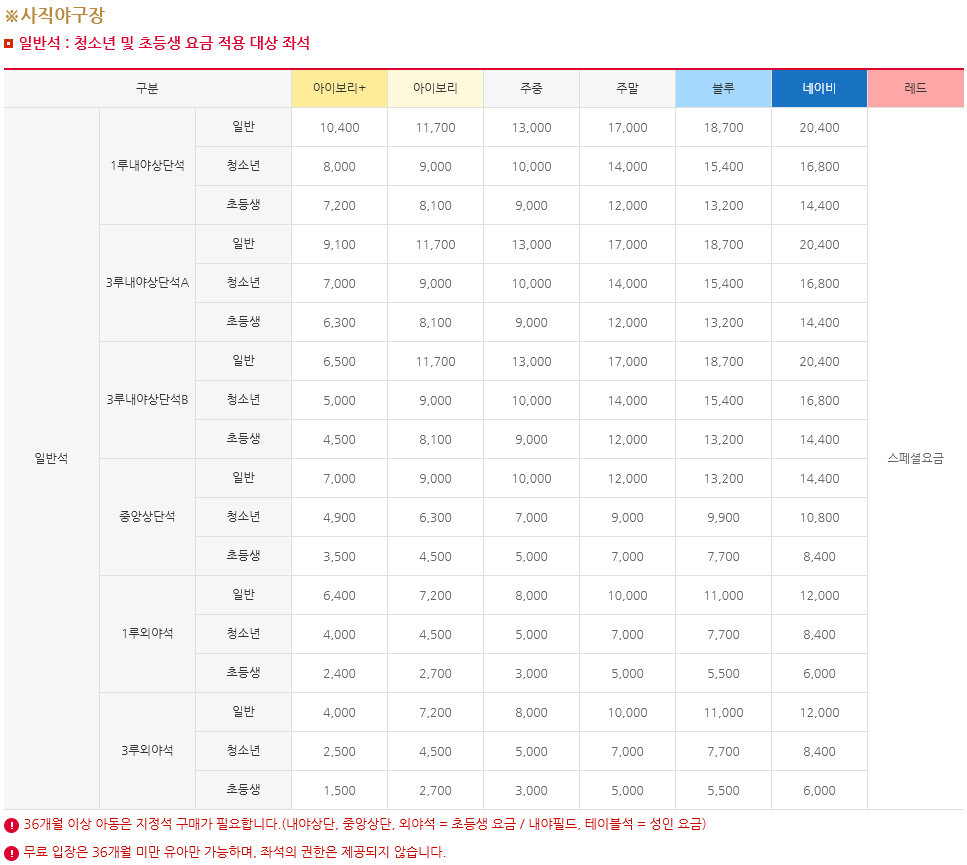Click the 9,100 price for 3루내야상단석A 일반

(339, 245)
